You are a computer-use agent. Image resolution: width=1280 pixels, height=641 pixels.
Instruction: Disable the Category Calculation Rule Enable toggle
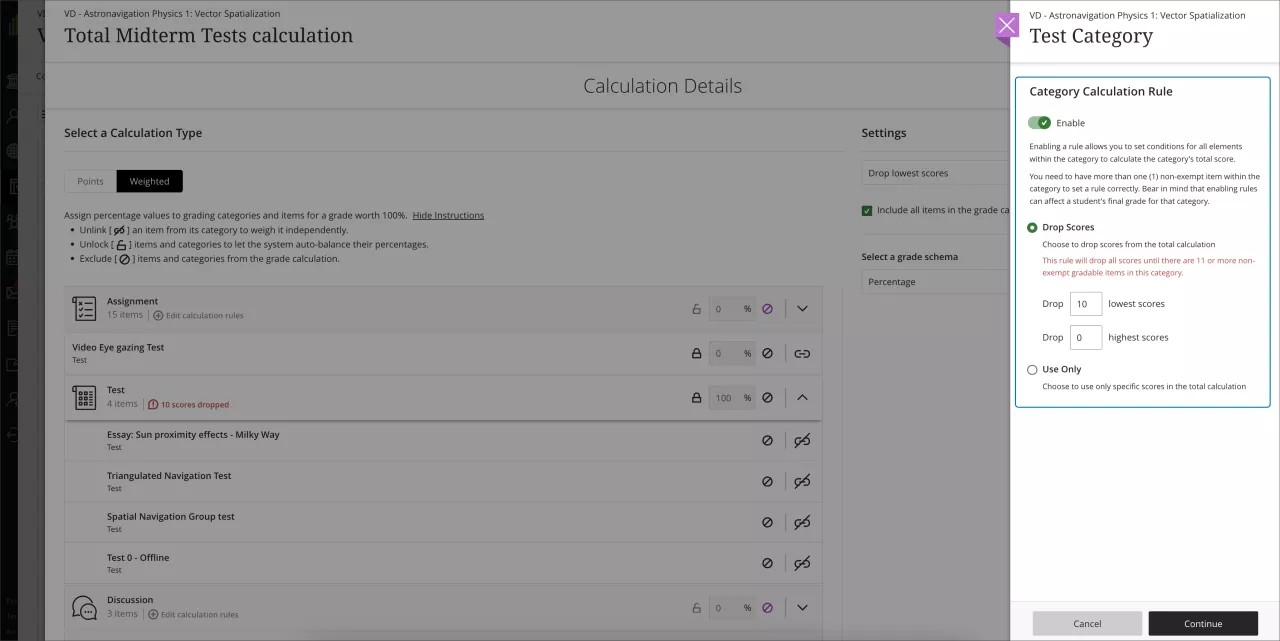click(x=1039, y=122)
